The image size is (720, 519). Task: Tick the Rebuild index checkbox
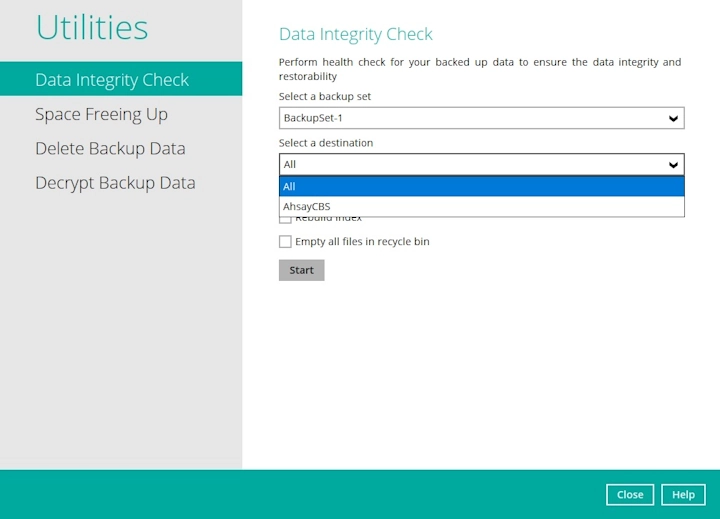point(285,219)
